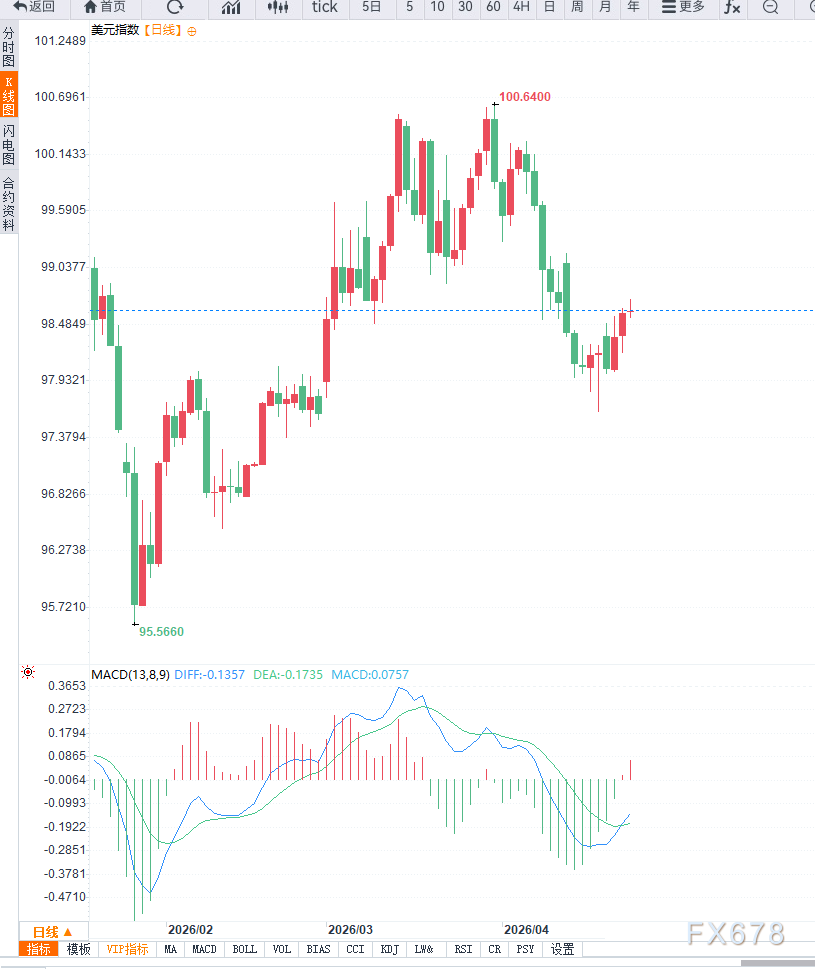
Task: Expand the 日线 period selector at bottom
Action: (52, 931)
